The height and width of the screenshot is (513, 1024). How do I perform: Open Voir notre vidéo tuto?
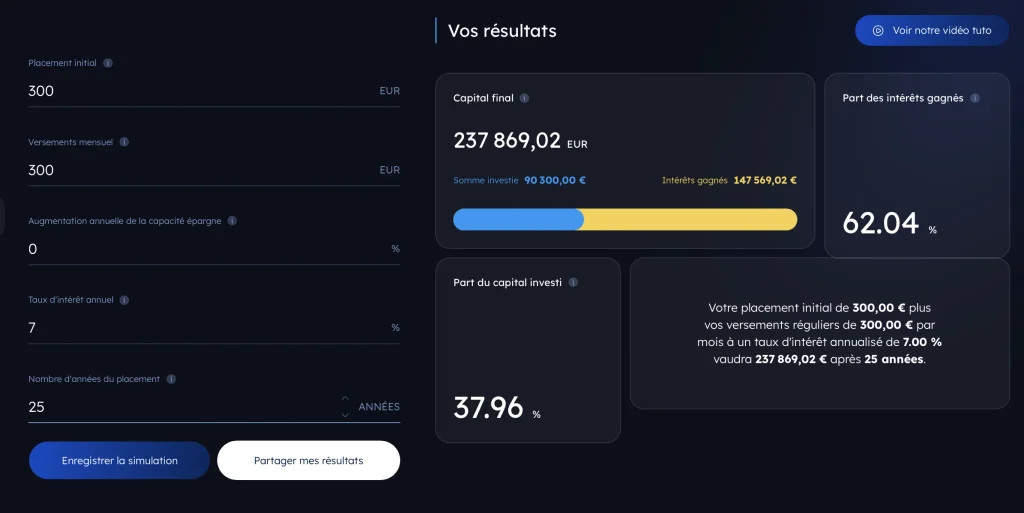(x=932, y=31)
